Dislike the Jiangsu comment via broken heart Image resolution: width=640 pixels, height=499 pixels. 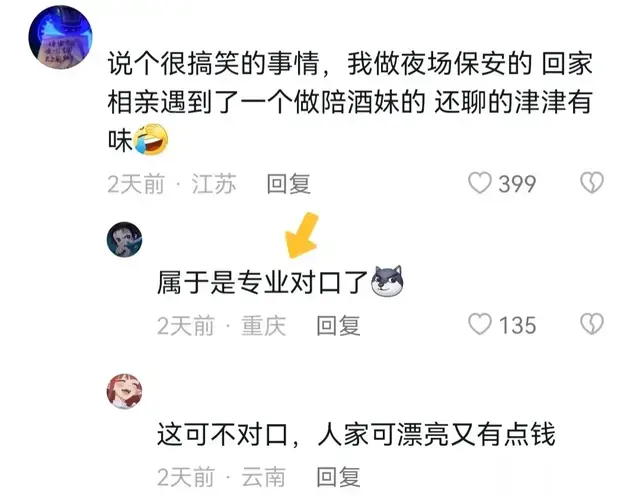point(592,182)
